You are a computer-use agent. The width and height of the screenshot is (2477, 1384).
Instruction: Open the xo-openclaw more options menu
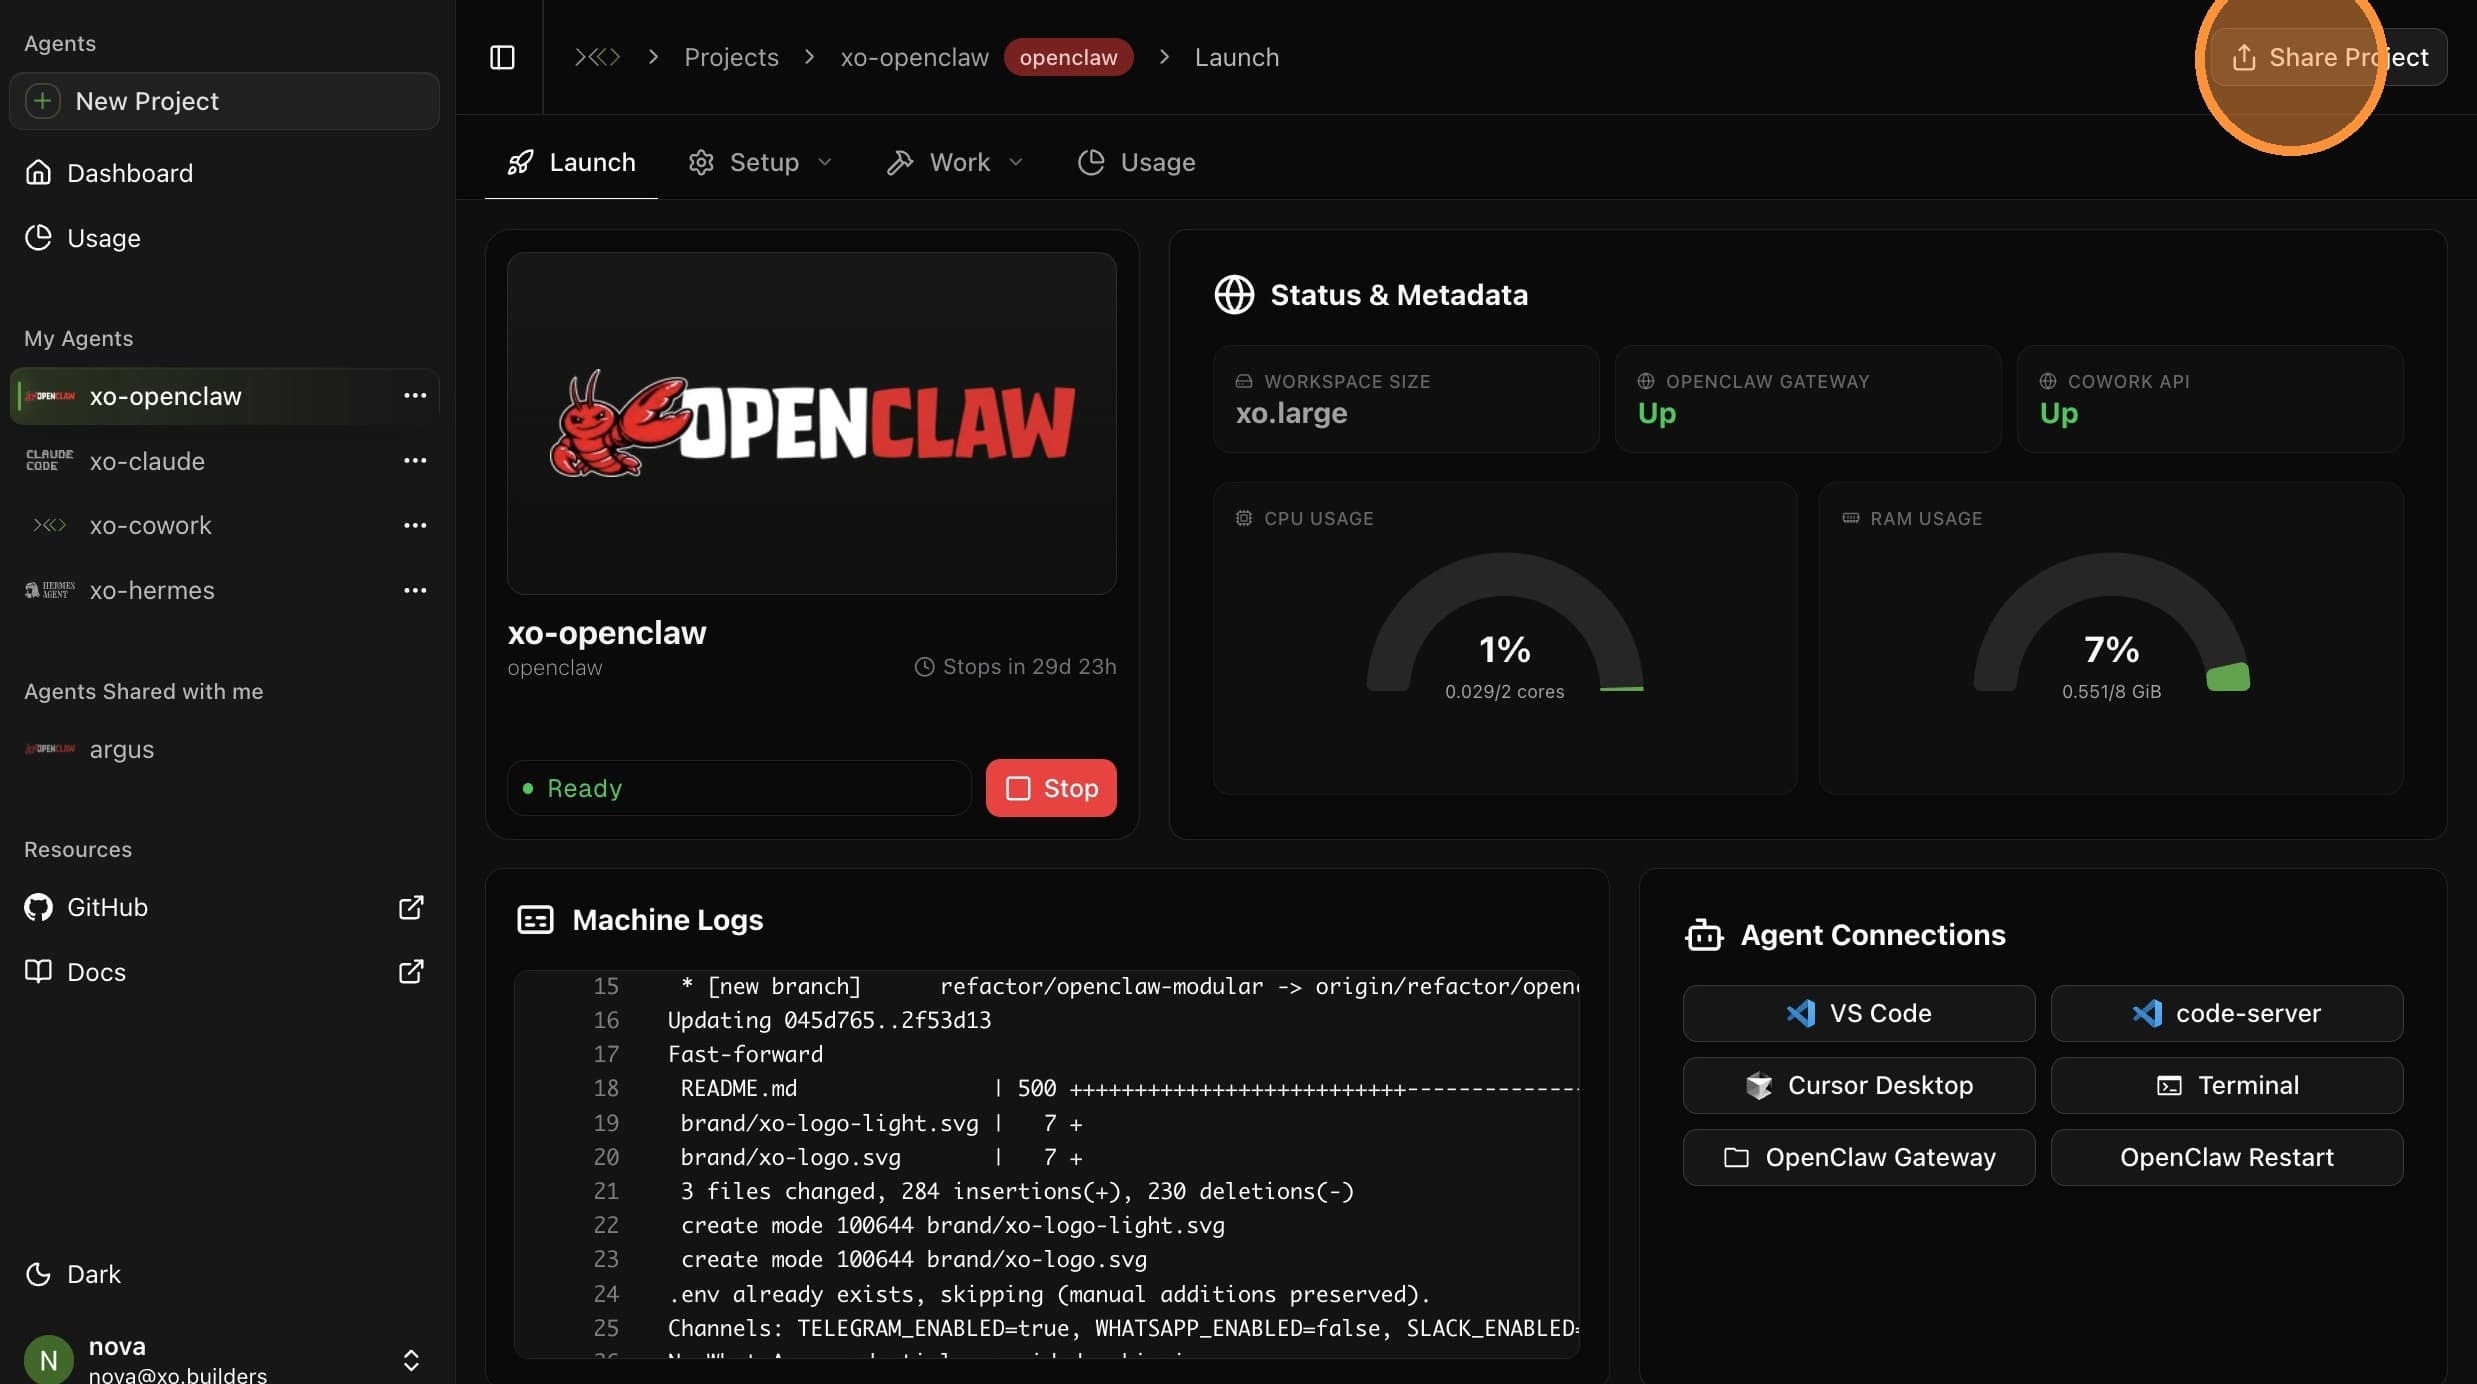click(x=415, y=396)
